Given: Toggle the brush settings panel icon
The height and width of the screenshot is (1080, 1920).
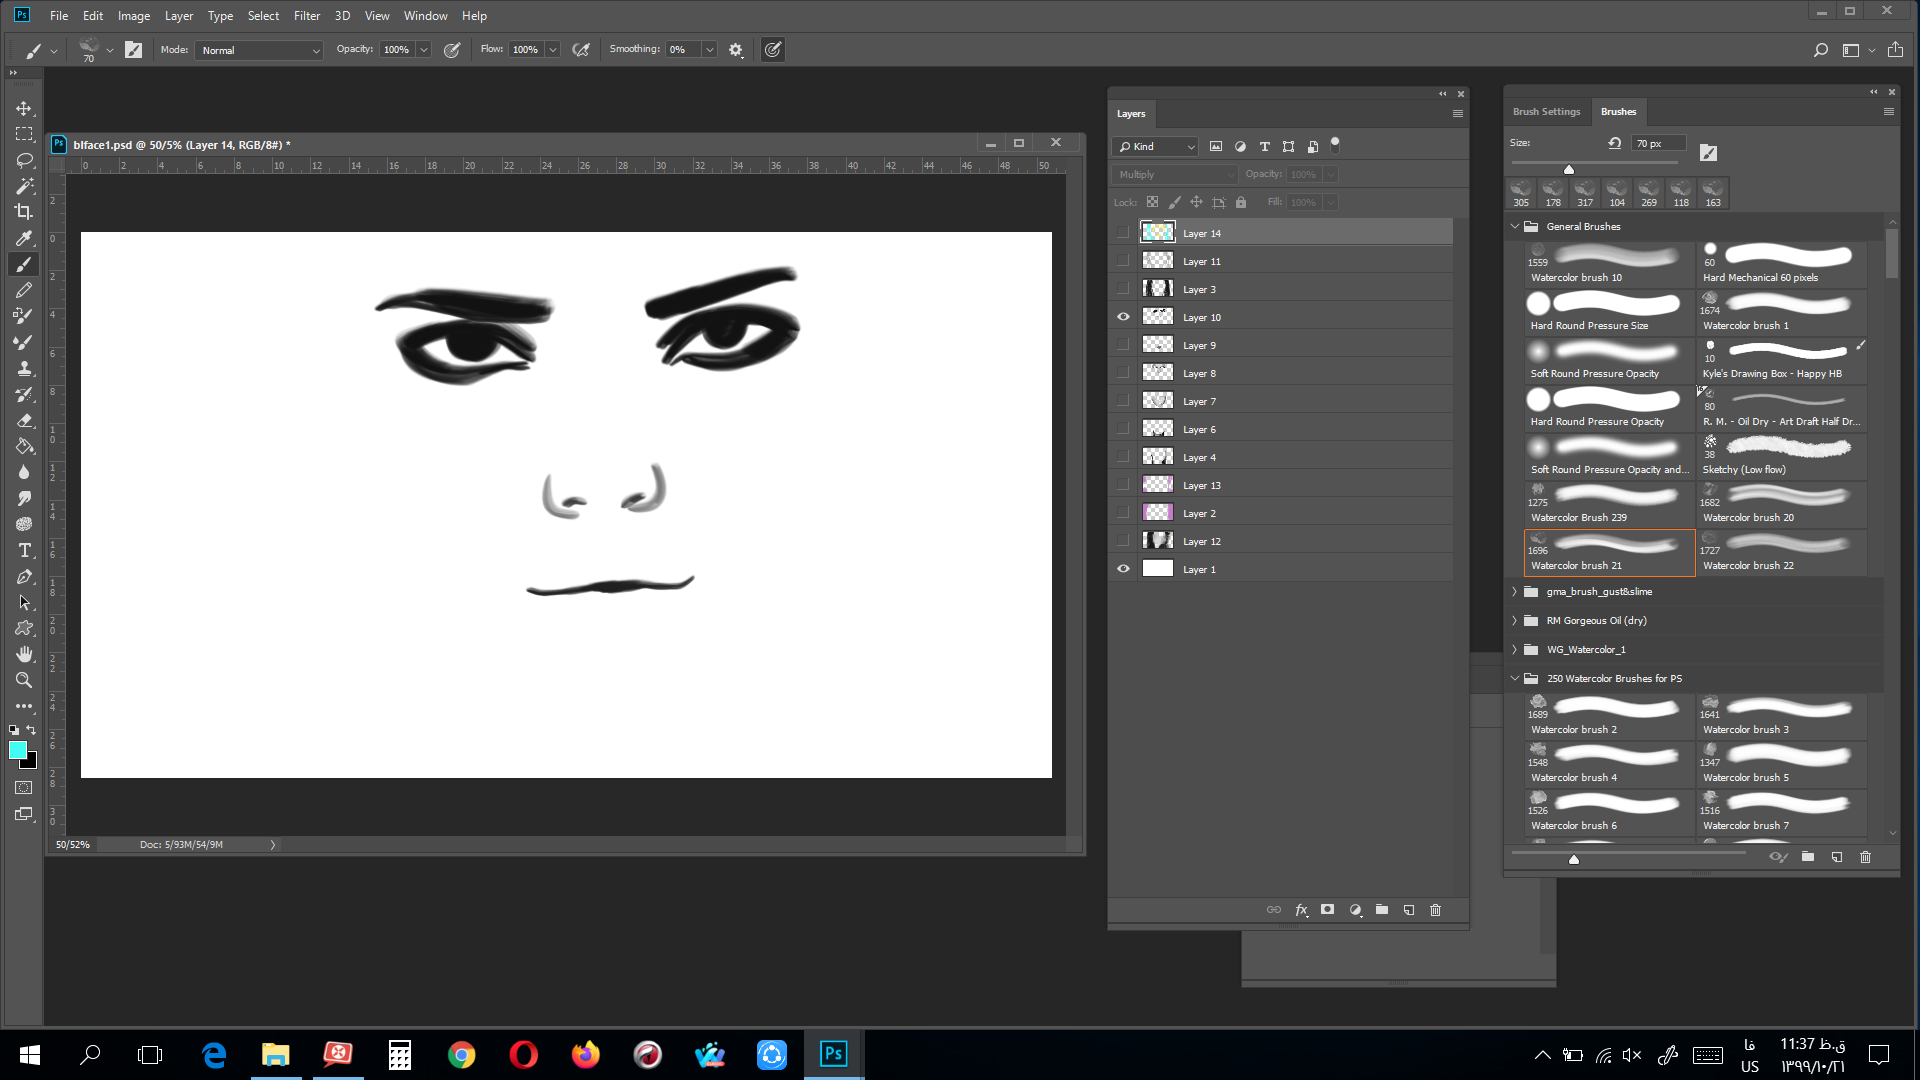Looking at the screenshot, I should pos(134,50).
